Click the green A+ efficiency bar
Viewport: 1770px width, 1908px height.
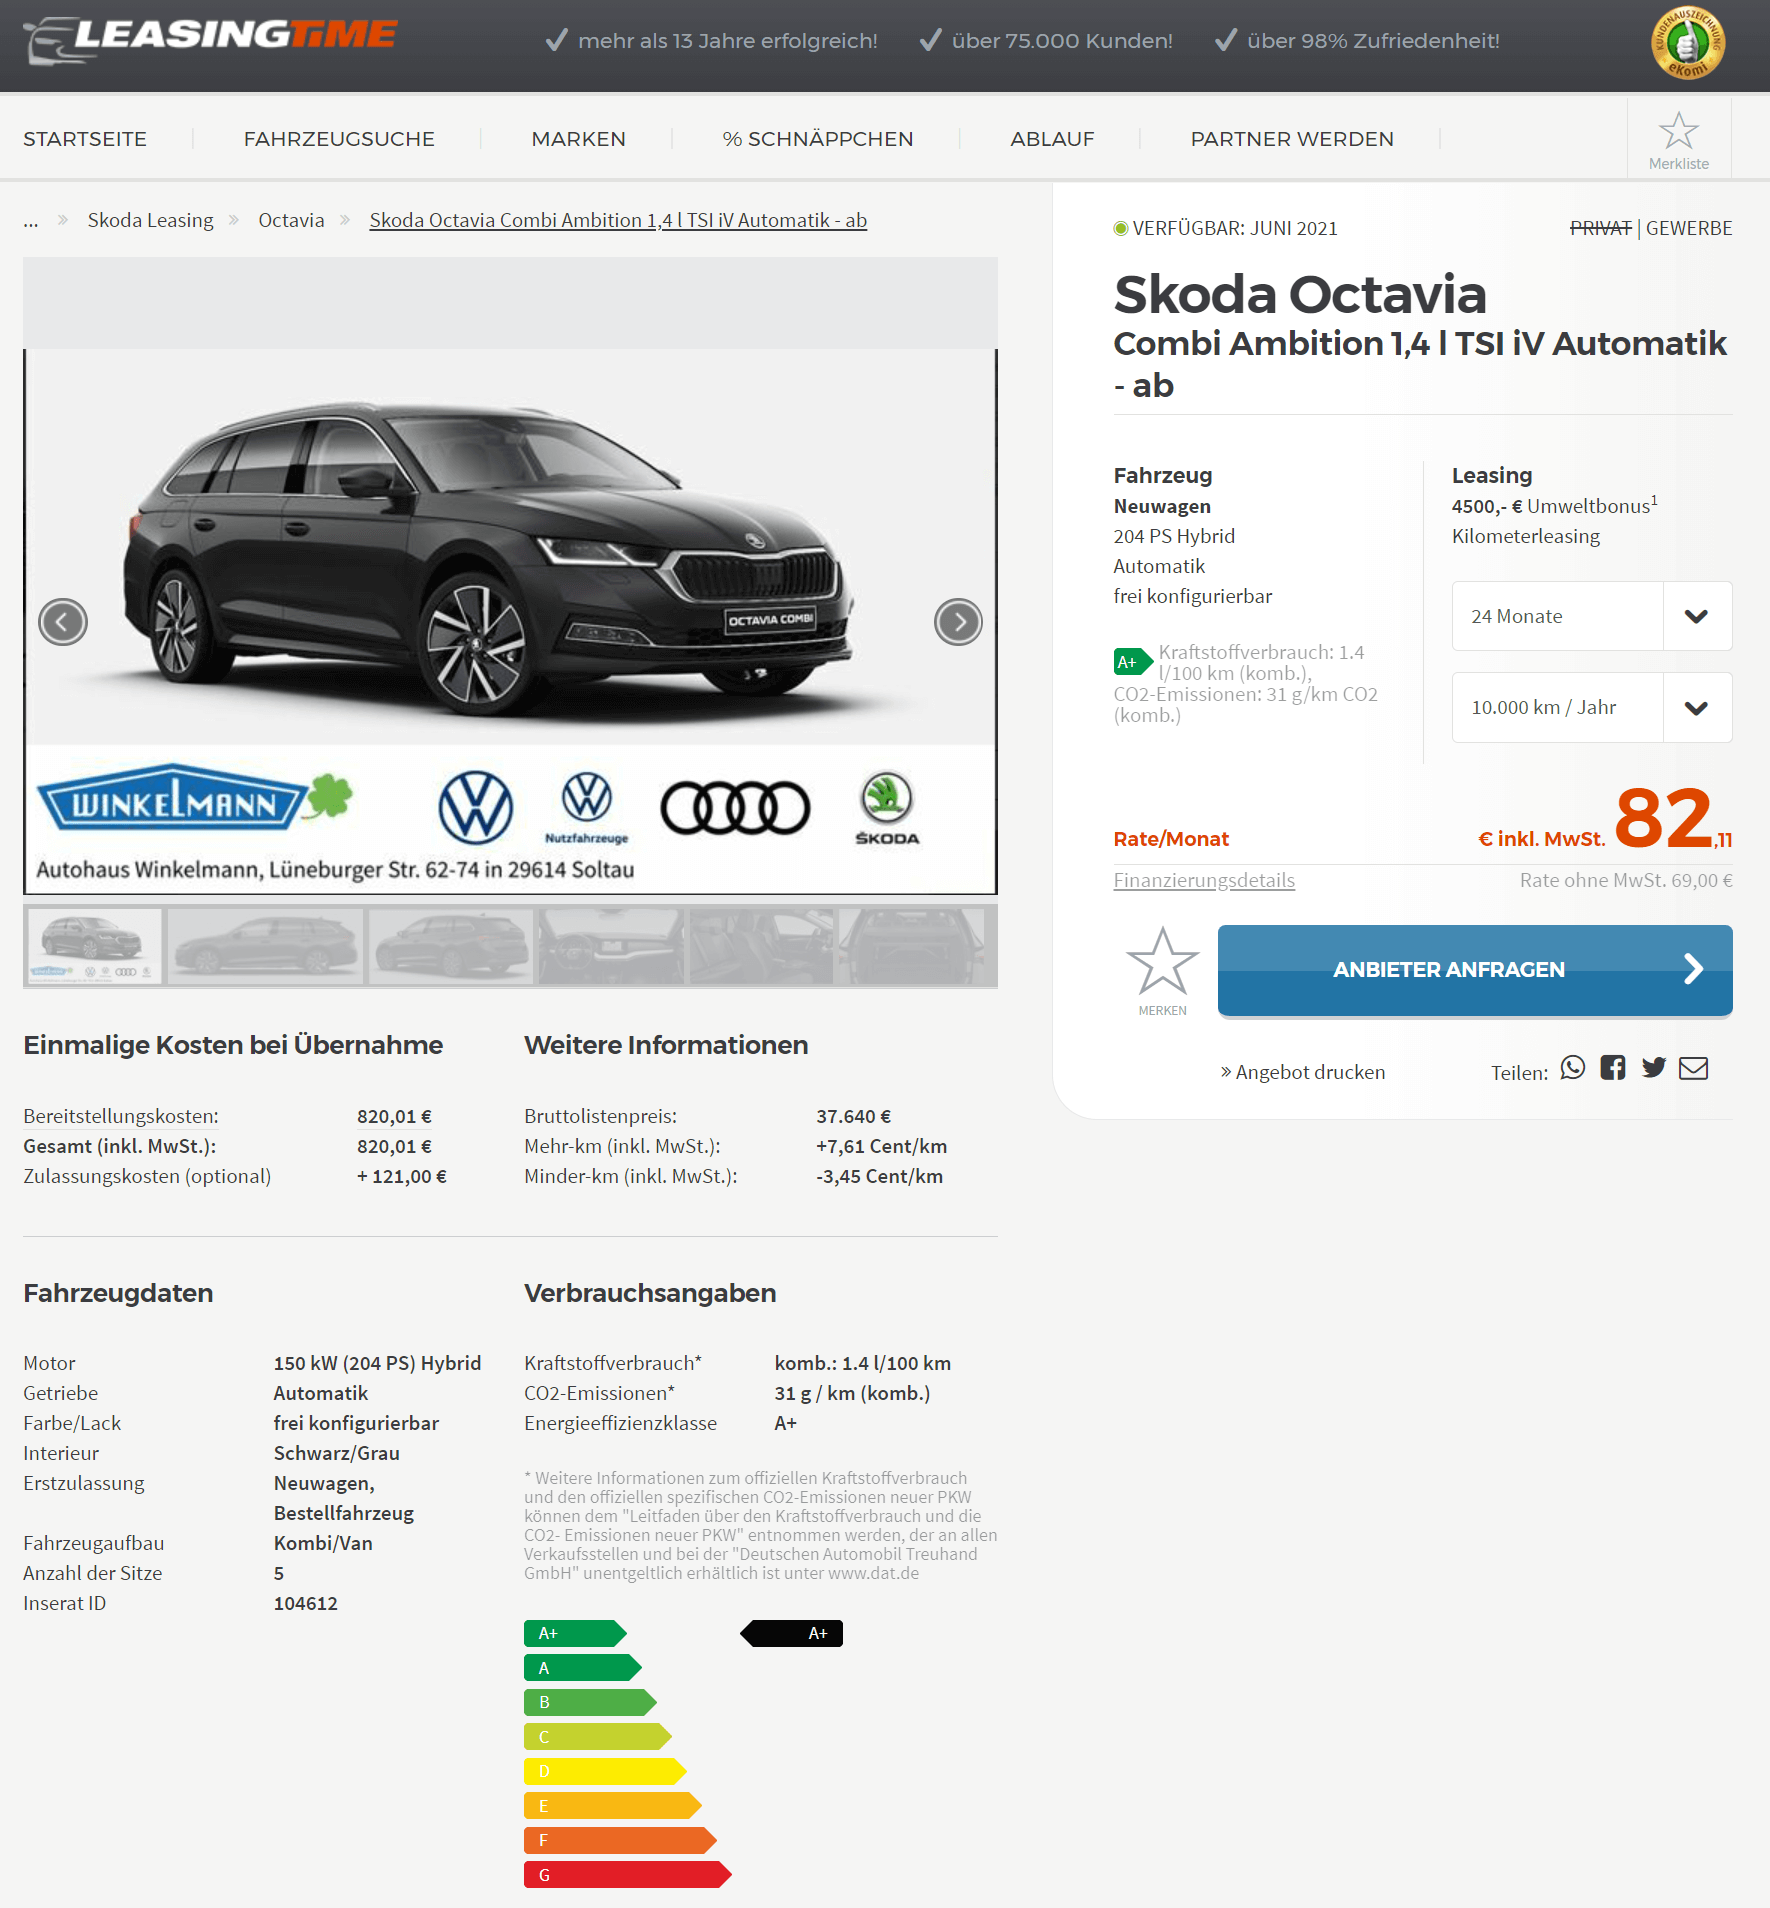click(x=575, y=1633)
